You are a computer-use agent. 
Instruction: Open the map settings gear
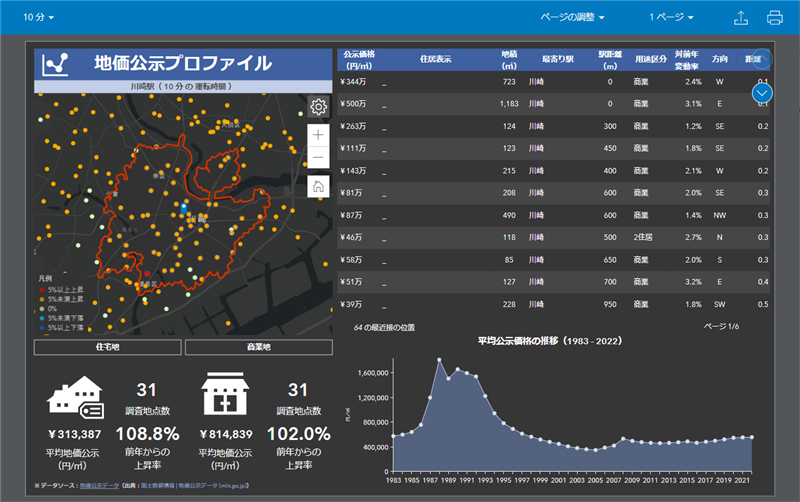click(x=318, y=107)
